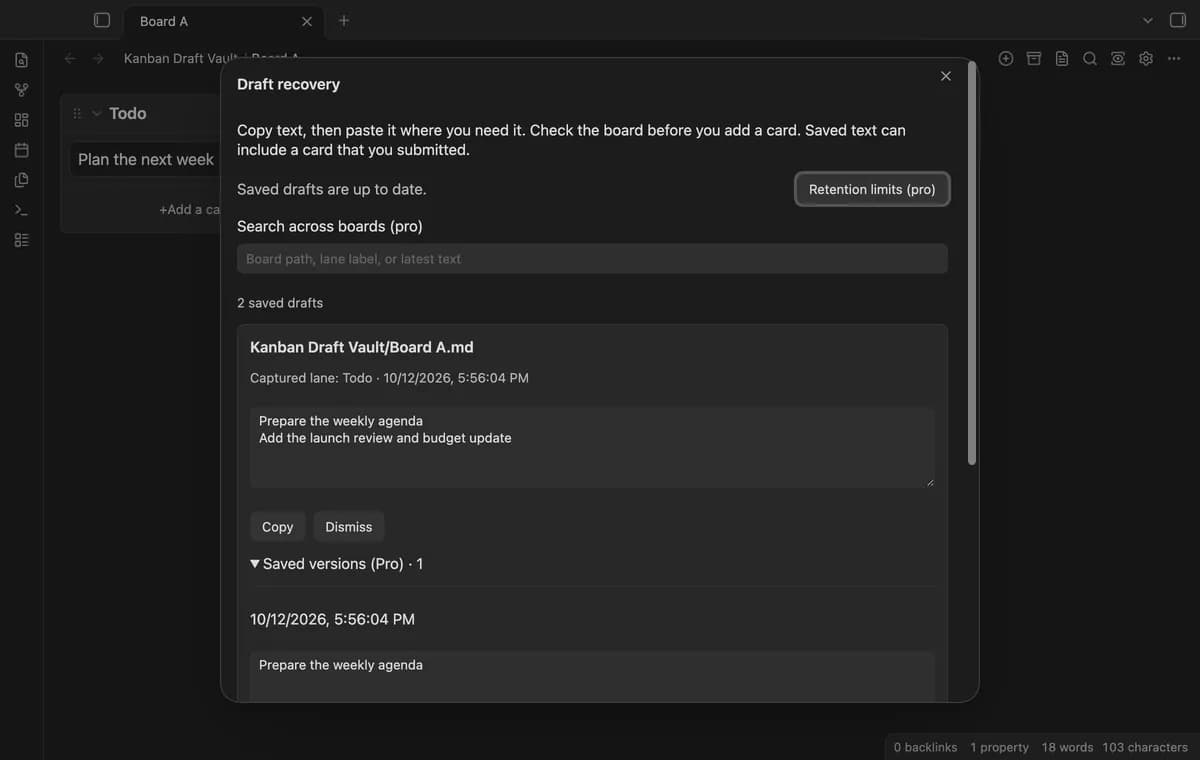
Task: Click the dialog vertical scrollbar
Action: tap(972, 265)
